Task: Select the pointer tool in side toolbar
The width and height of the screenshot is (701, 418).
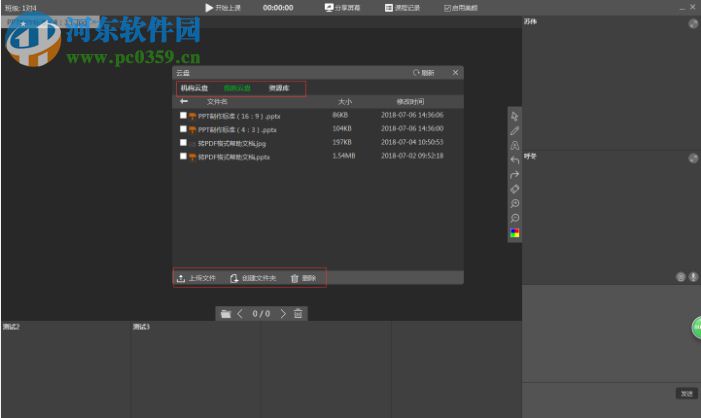Action: (515, 116)
